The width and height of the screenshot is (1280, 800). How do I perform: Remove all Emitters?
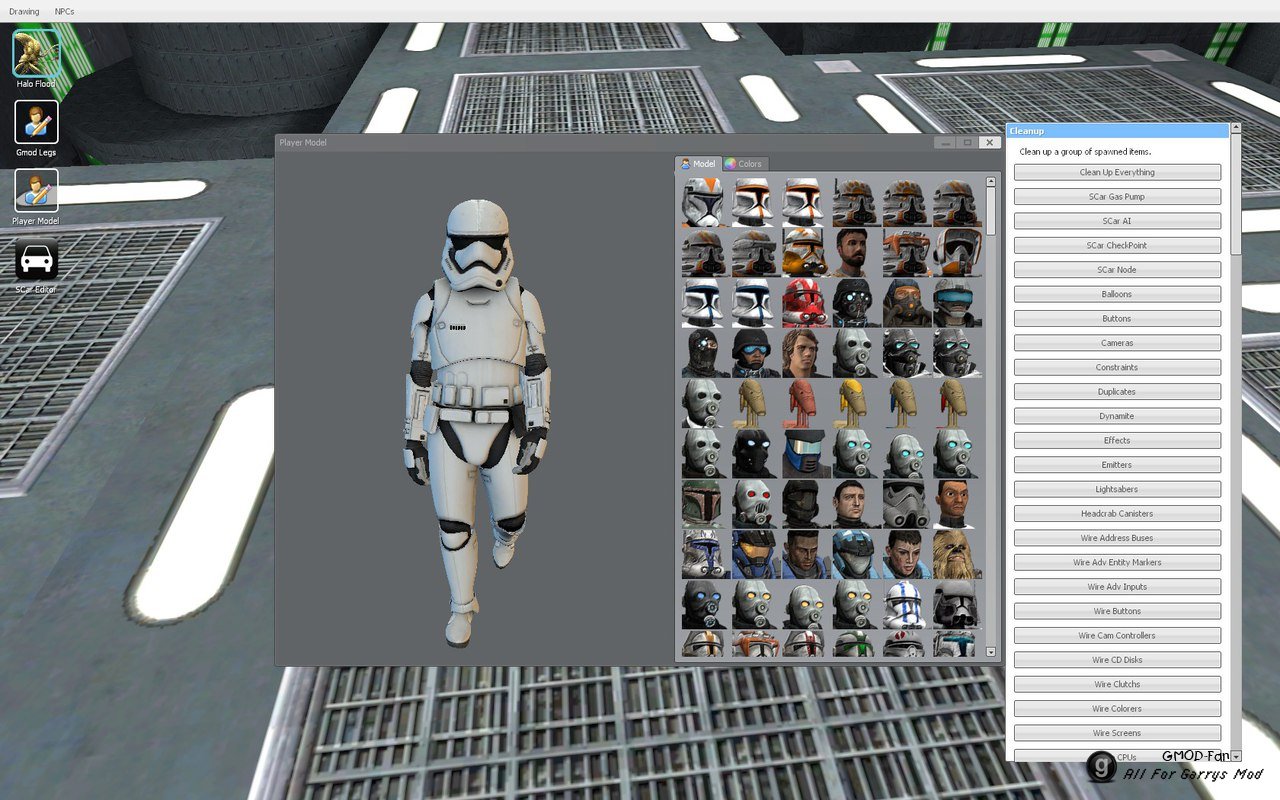pos(1117,465)
